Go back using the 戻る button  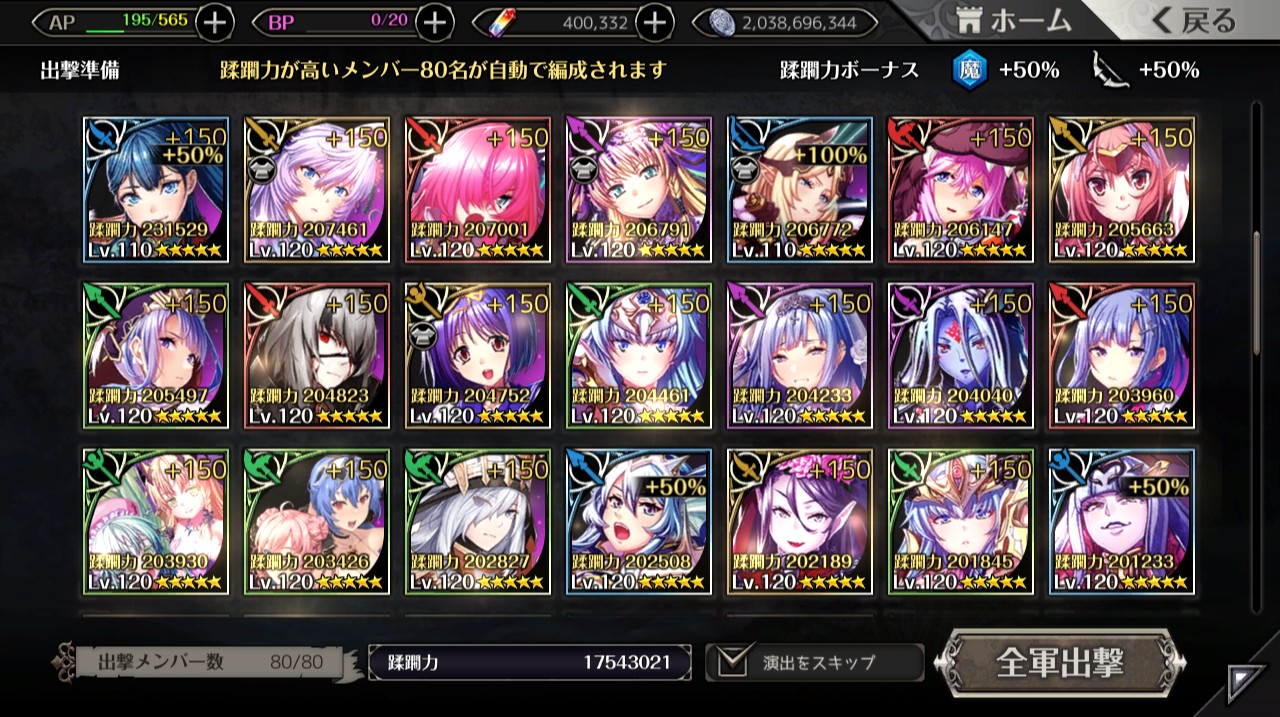click(x=1192, y=20)
